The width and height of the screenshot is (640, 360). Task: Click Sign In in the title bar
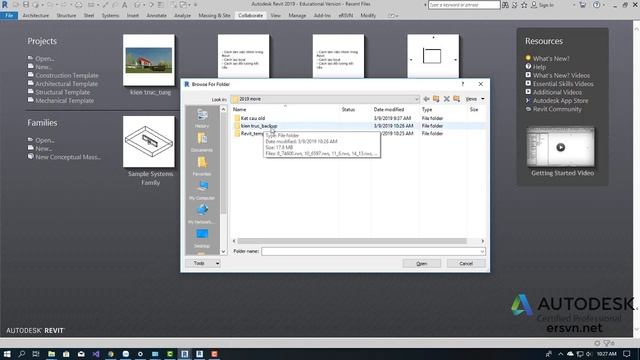pos(542,5)
